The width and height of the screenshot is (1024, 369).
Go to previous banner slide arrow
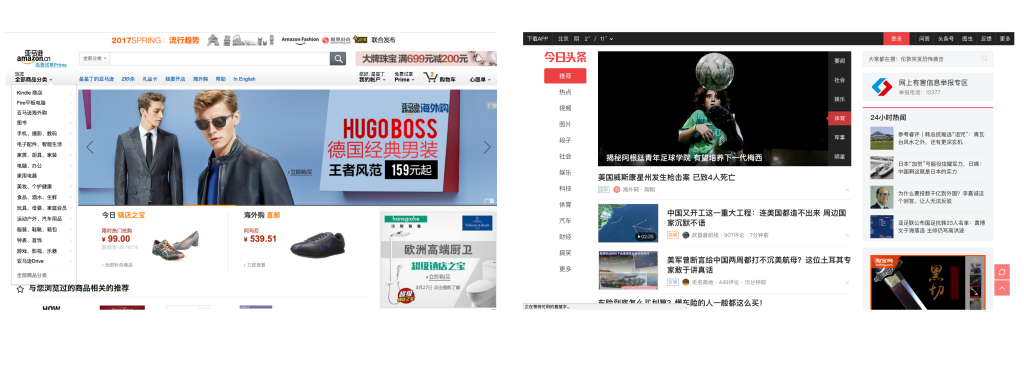click(89, 147)
